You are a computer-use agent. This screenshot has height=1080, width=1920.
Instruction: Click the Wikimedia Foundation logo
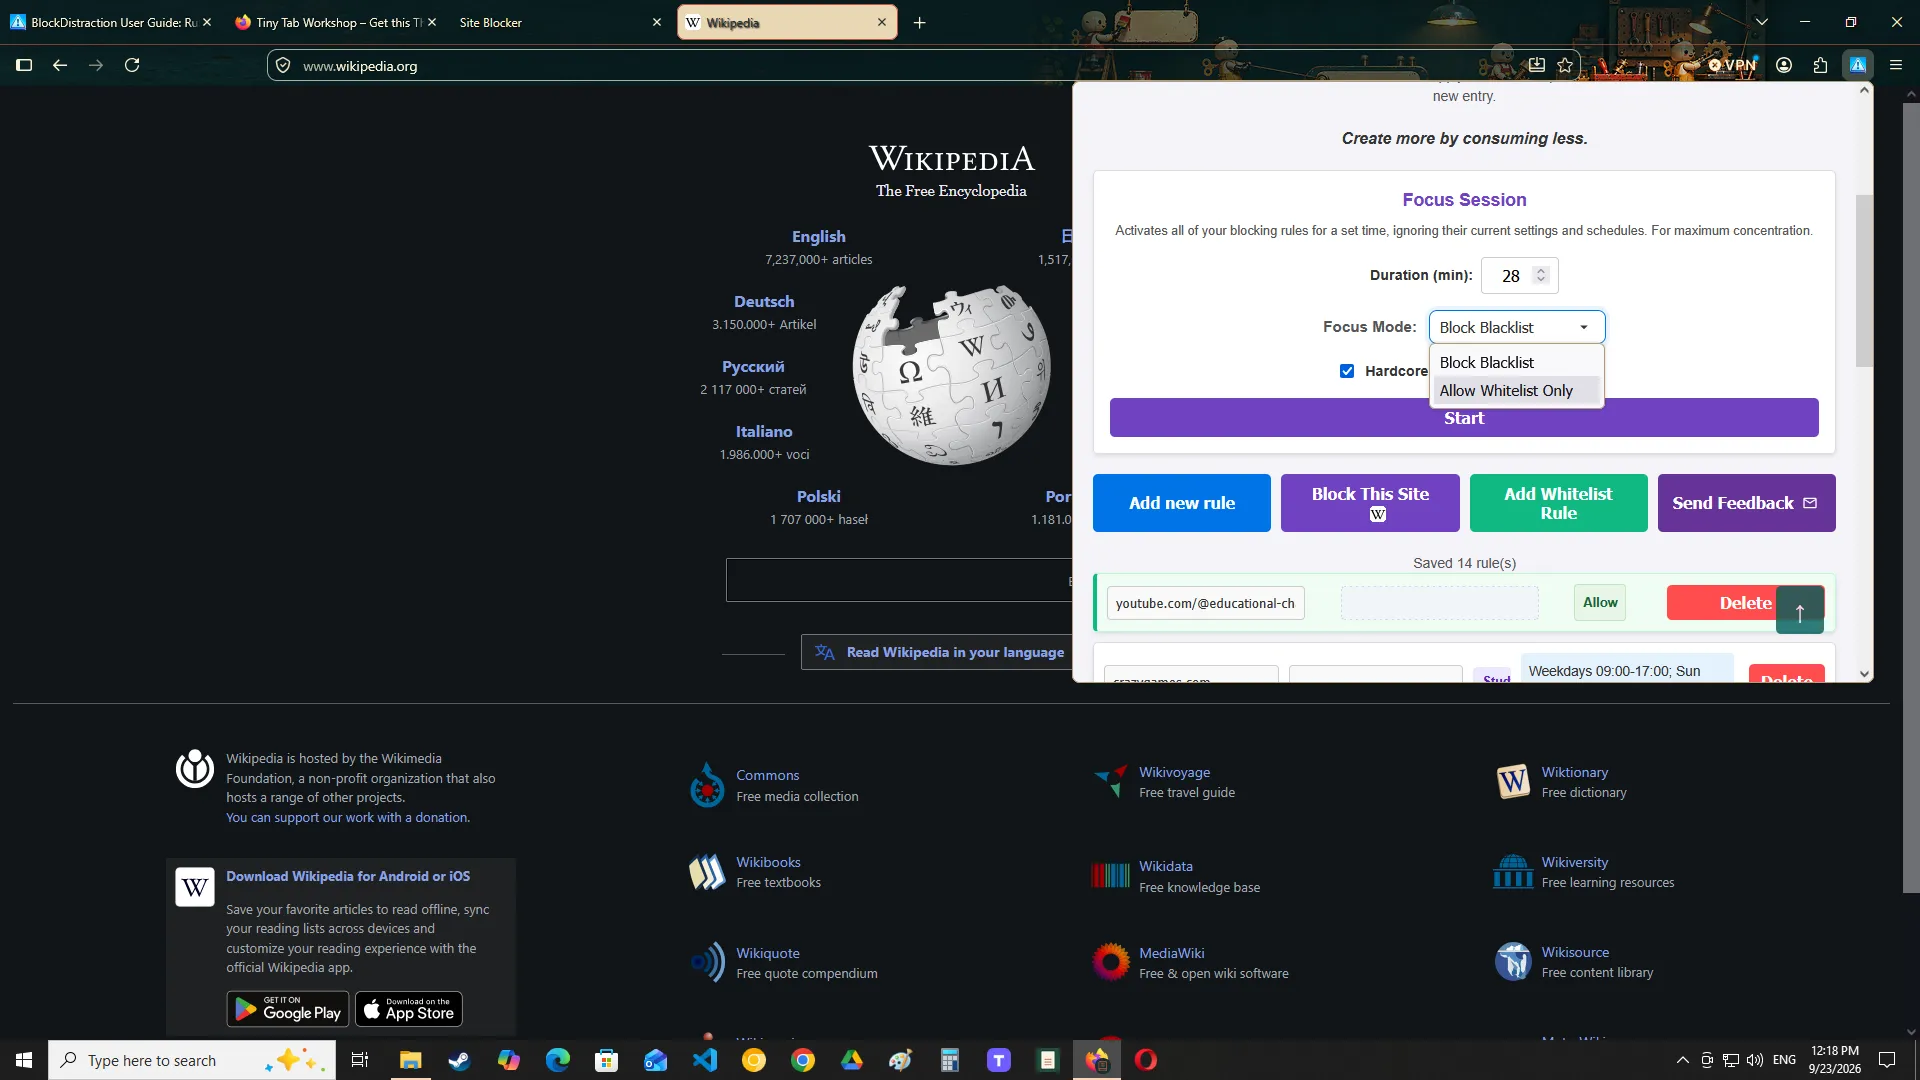click(x=195, y=769)
